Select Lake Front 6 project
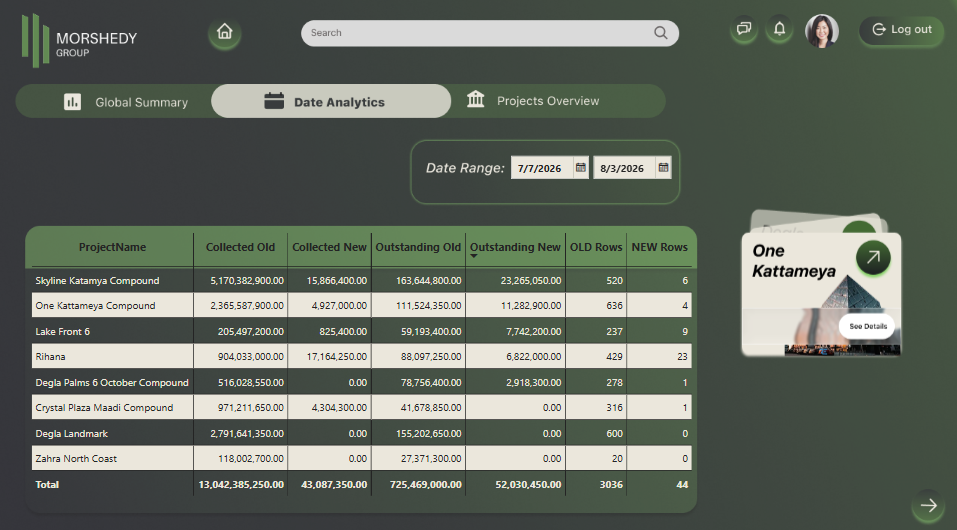The height and width of the screenshot is (530, 957). point(62,332)
